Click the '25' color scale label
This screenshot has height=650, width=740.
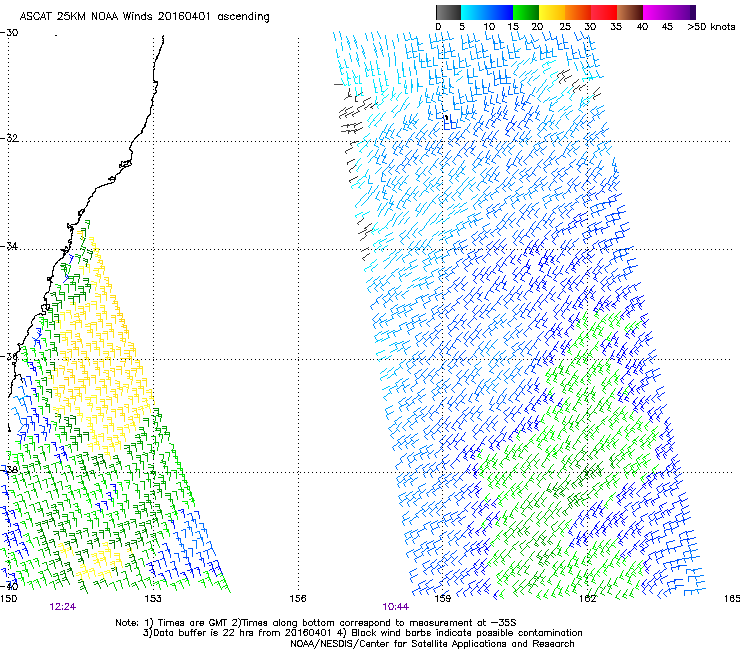tap(564, 27)
